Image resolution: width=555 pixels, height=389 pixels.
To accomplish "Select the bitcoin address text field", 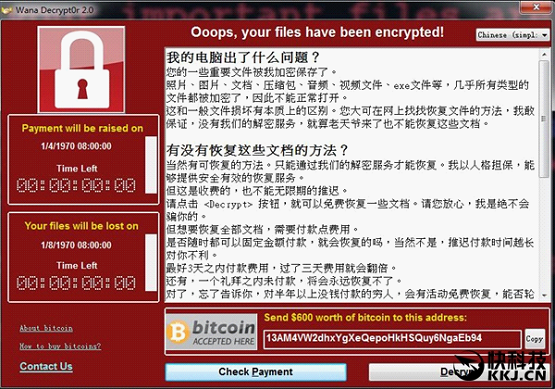I will (x=392, y=339).
